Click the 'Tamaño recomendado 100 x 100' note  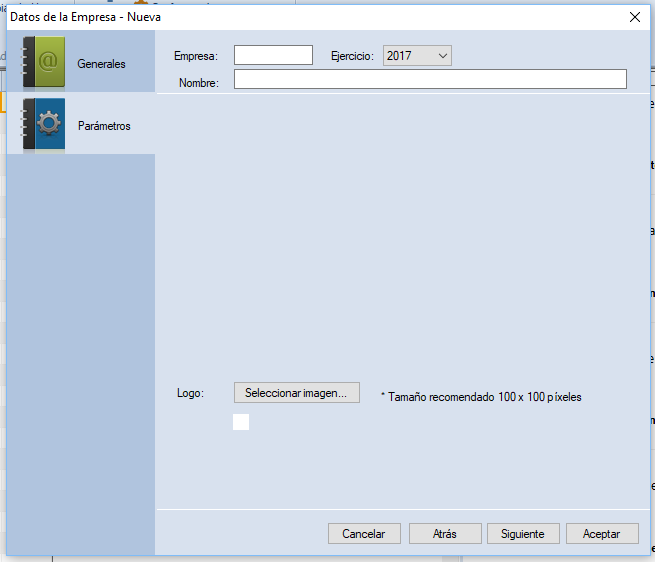click(481, 397)
